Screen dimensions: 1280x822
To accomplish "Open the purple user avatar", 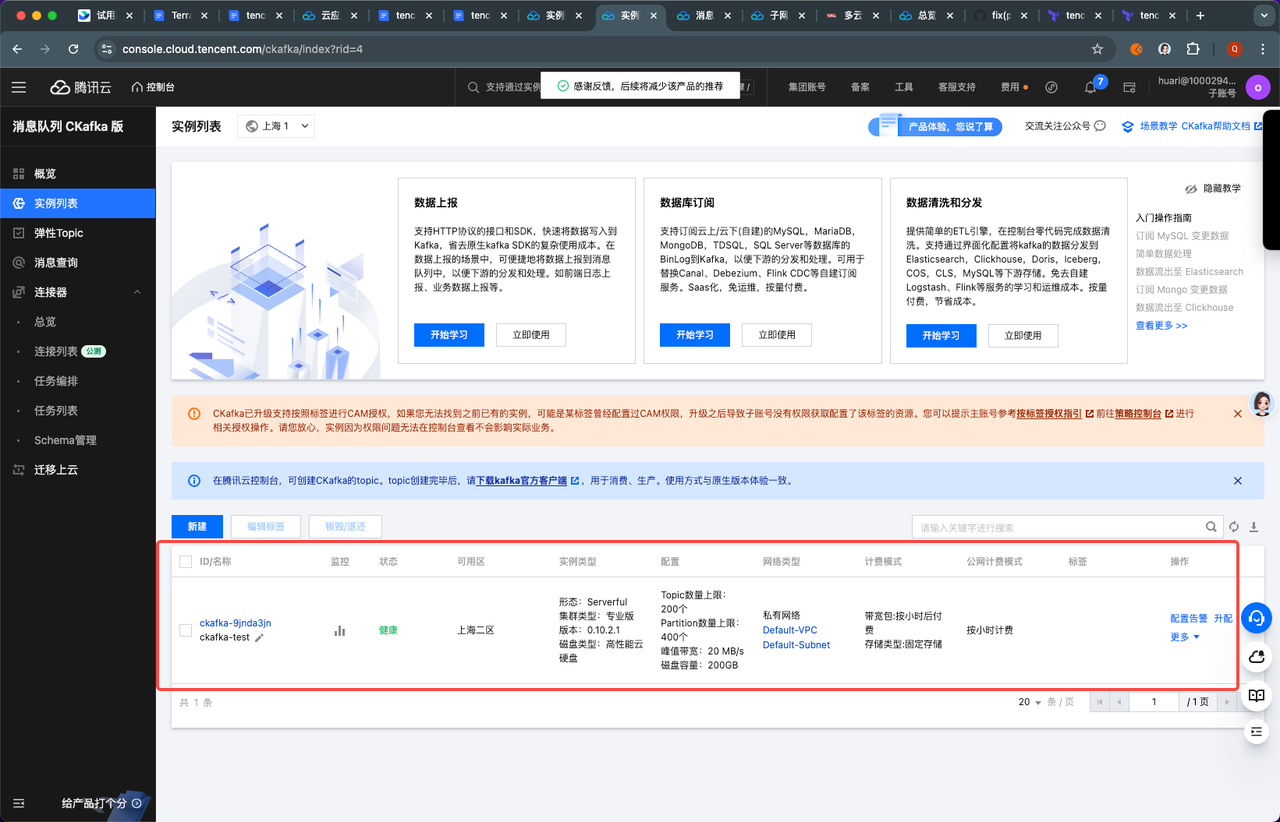I will tap(1257, 87).
